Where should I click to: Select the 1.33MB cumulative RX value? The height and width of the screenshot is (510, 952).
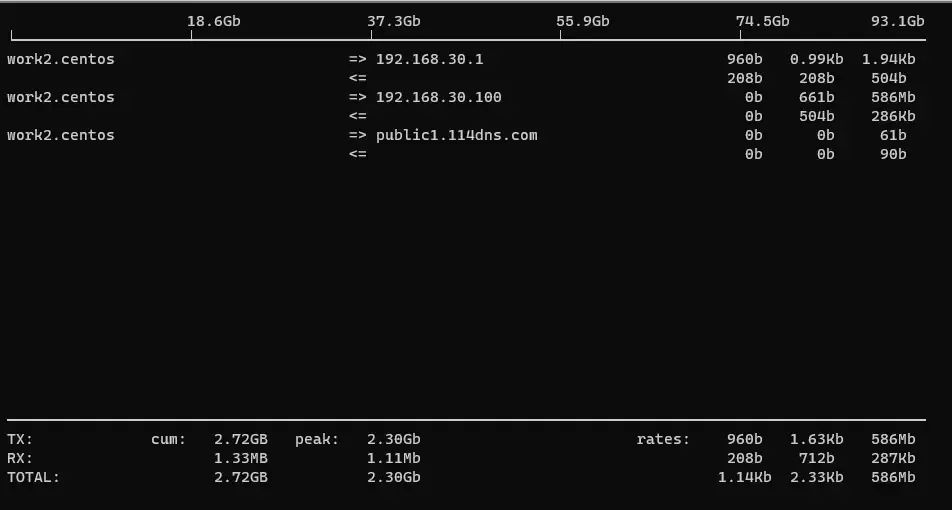(241, 458)
